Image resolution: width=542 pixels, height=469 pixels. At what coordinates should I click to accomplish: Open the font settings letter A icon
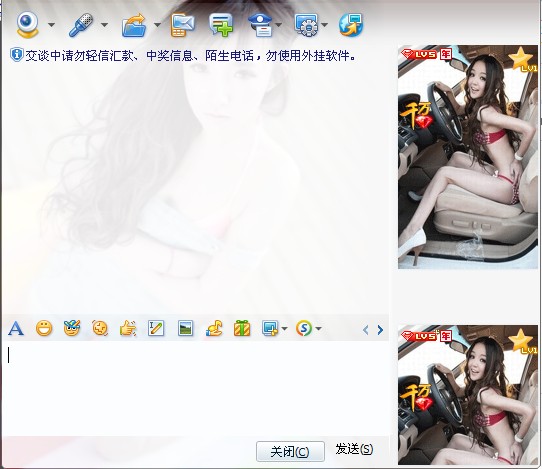coord(16,328)
